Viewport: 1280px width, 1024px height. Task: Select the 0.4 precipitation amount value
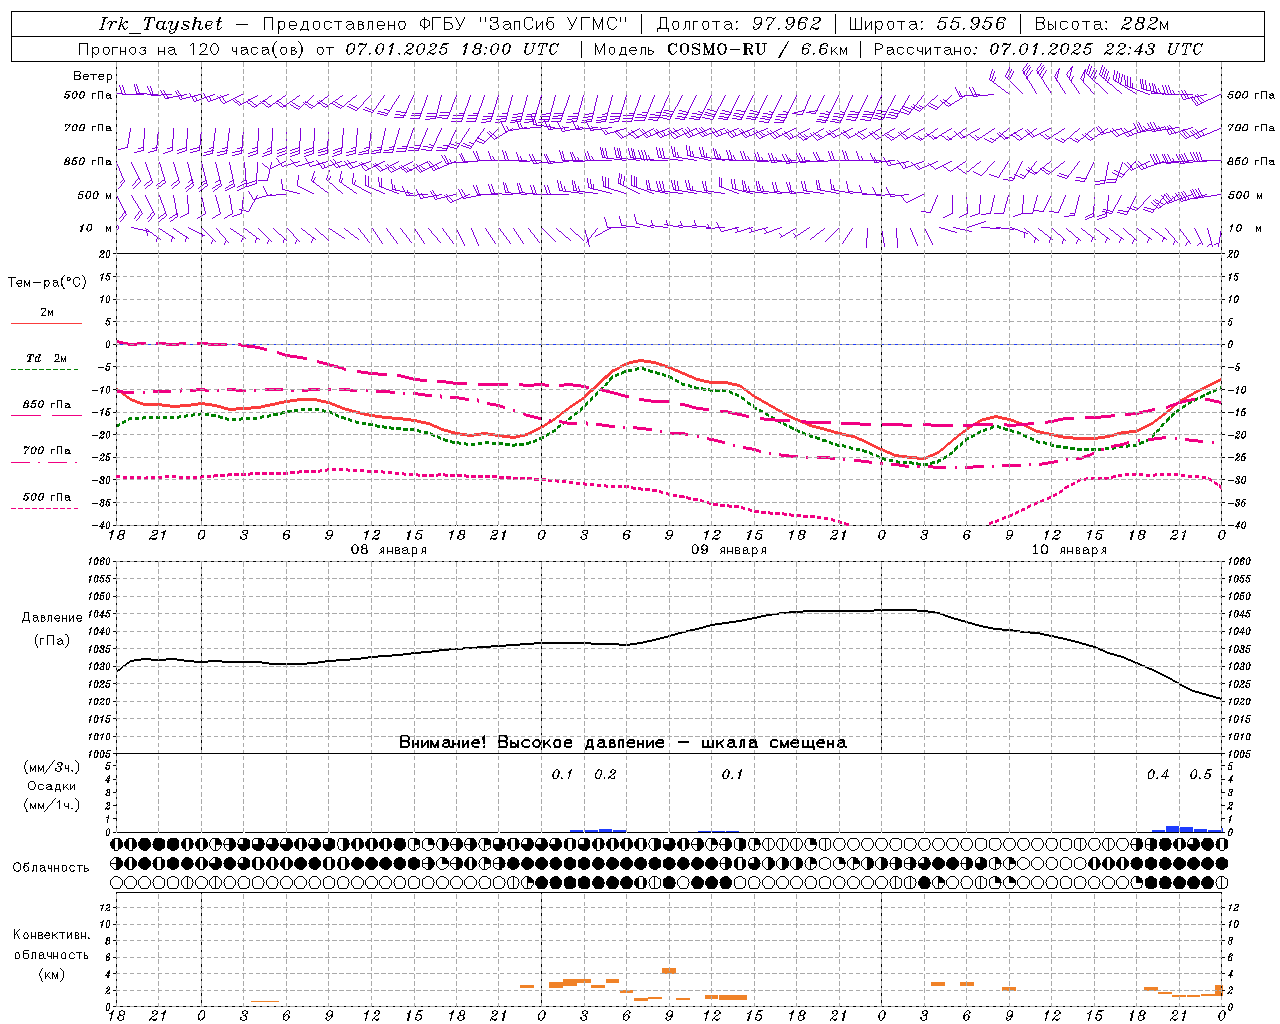1158,775
